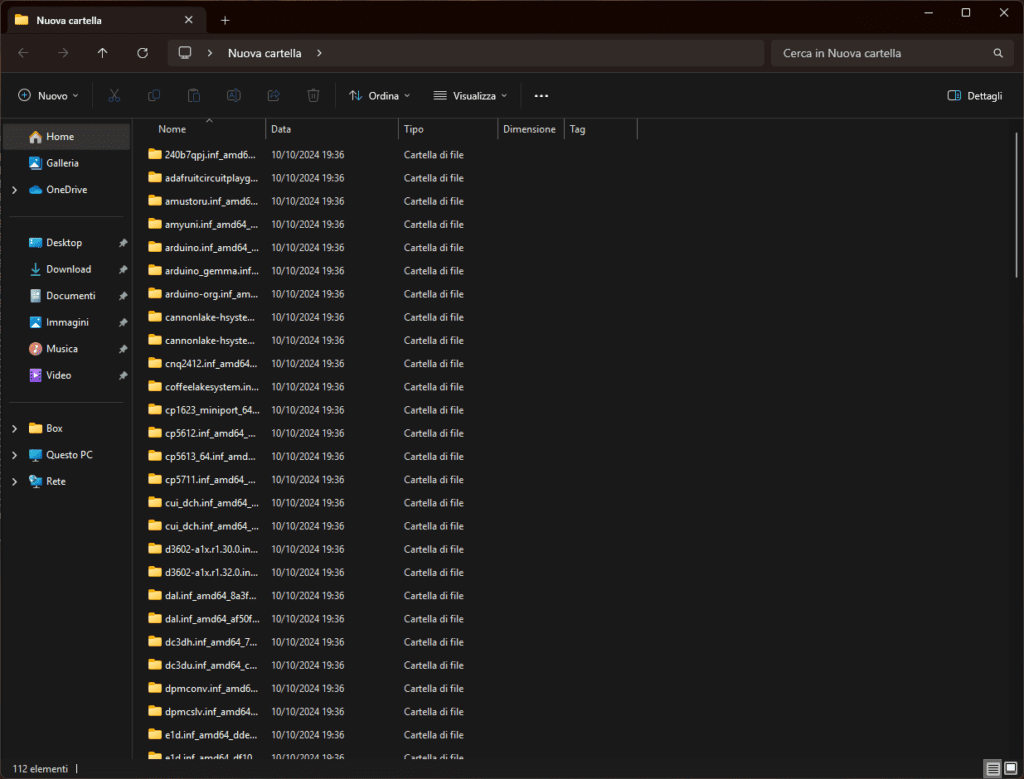Switch to large thumbnails view in status bar
1024x779 pixels.
click(1010, 768)
